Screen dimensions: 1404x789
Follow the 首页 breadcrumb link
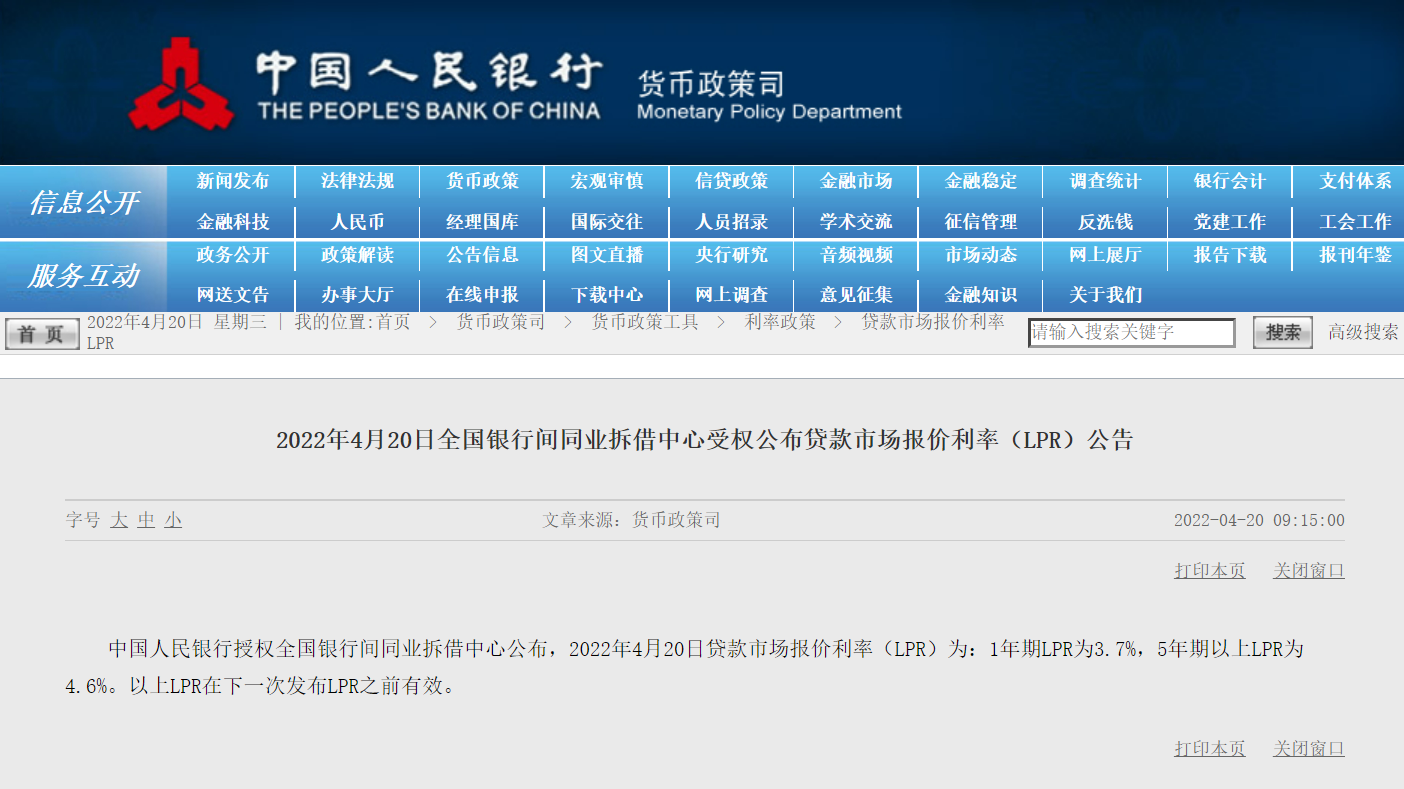(x=393, y=322)
